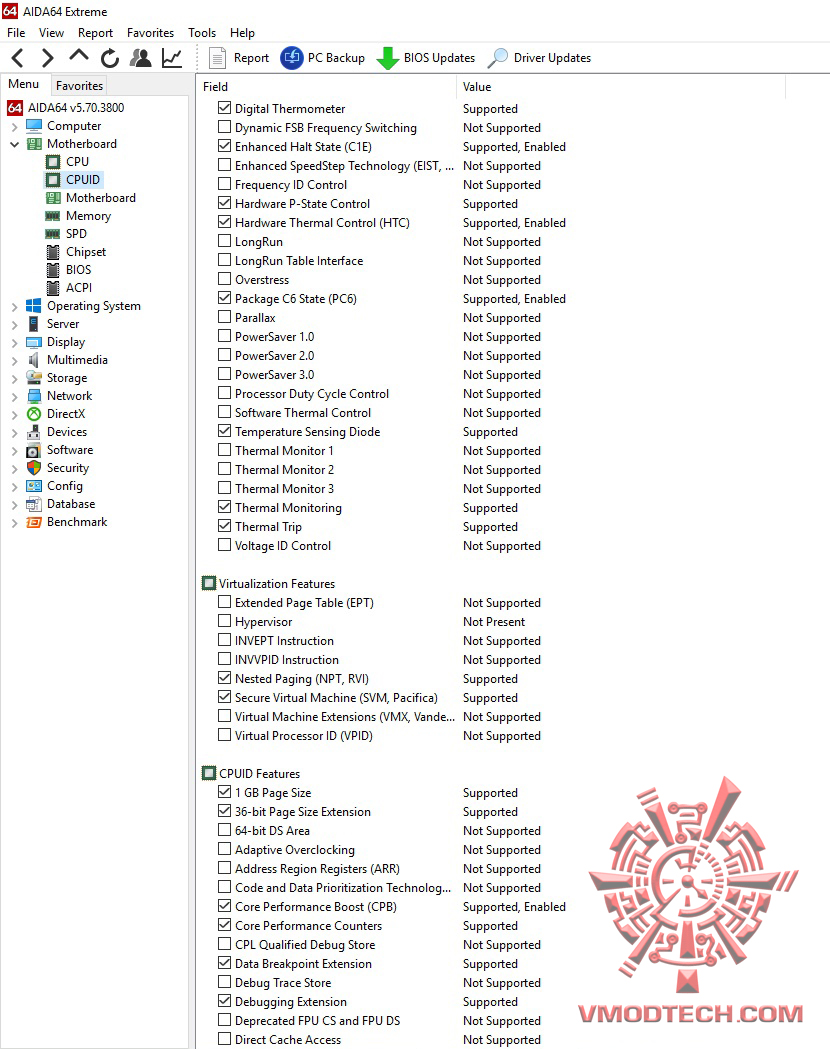Click the SPD module icon in tree
This screenshot has height=1049, width=830.
(53, 234)
